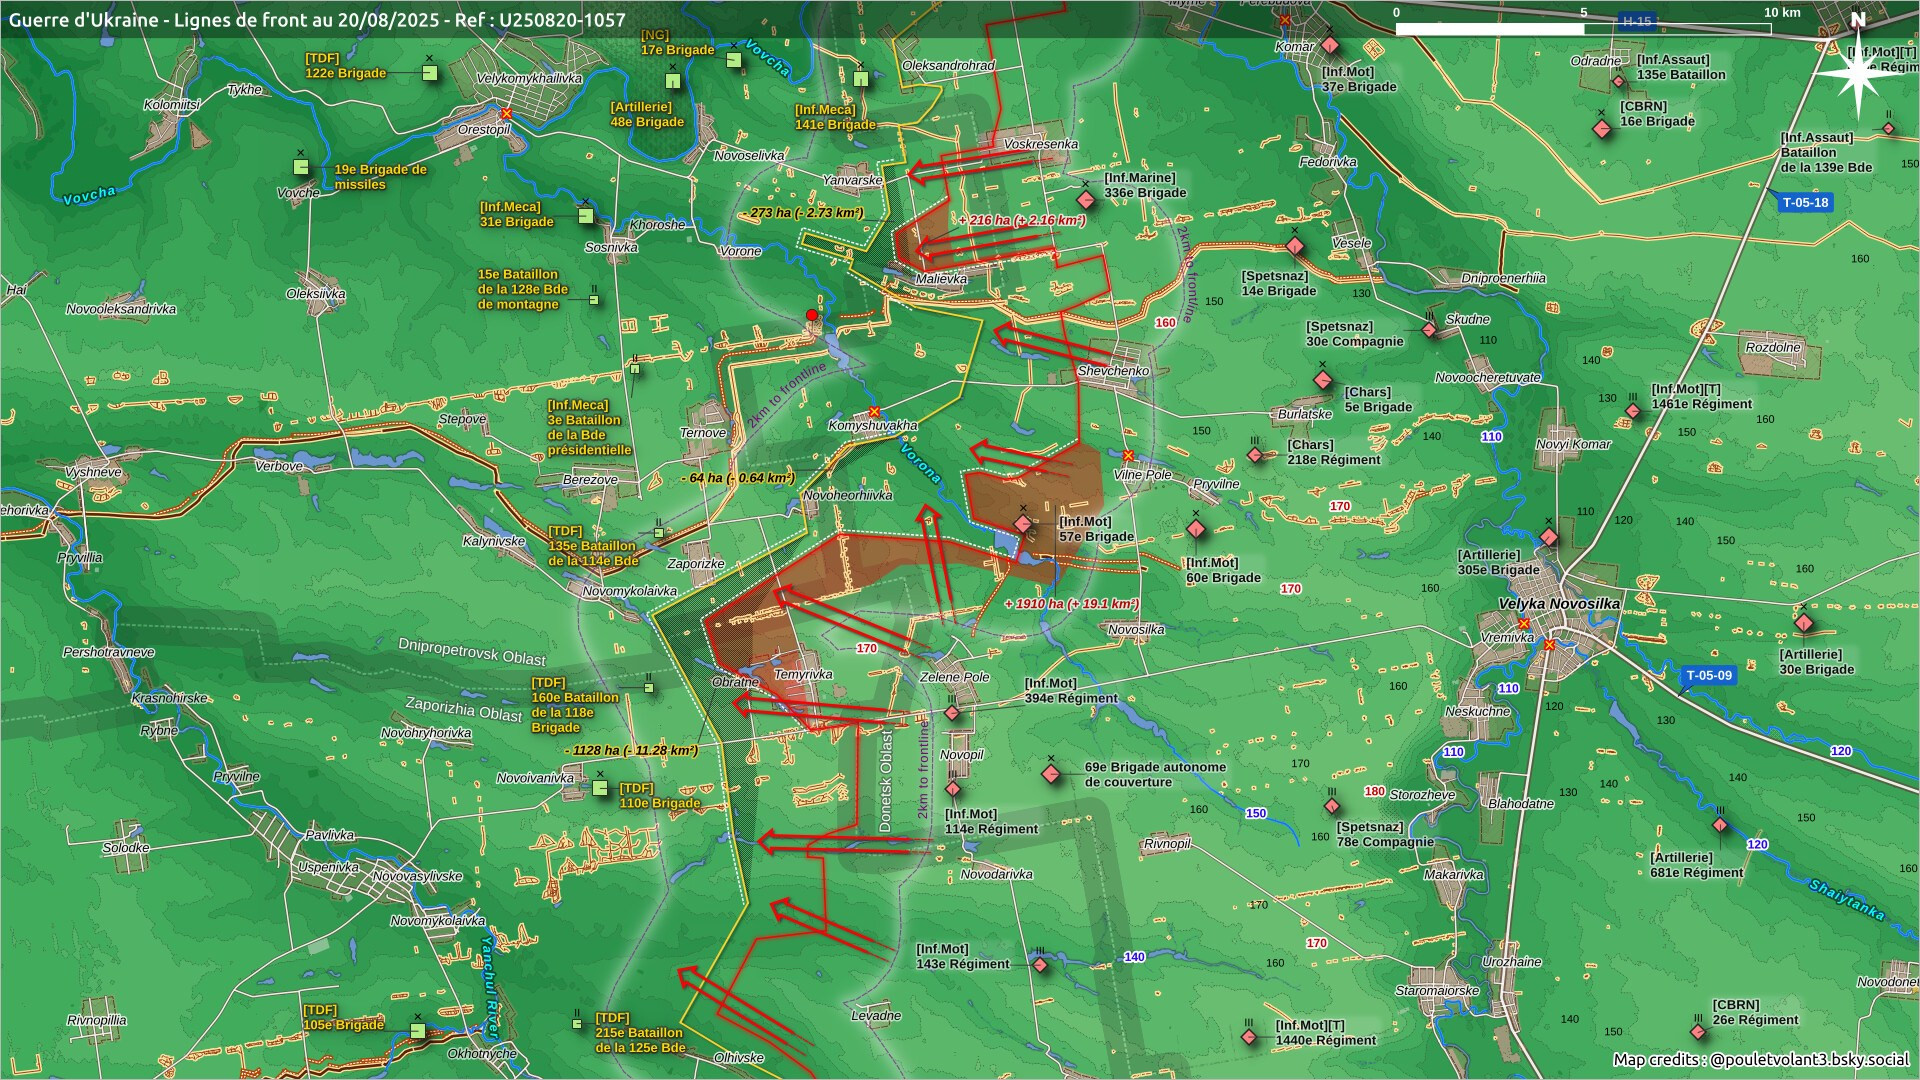Click the T-05-18 road shield
This screenshot has height=1080, width=1920.
tap(1805, 202)
